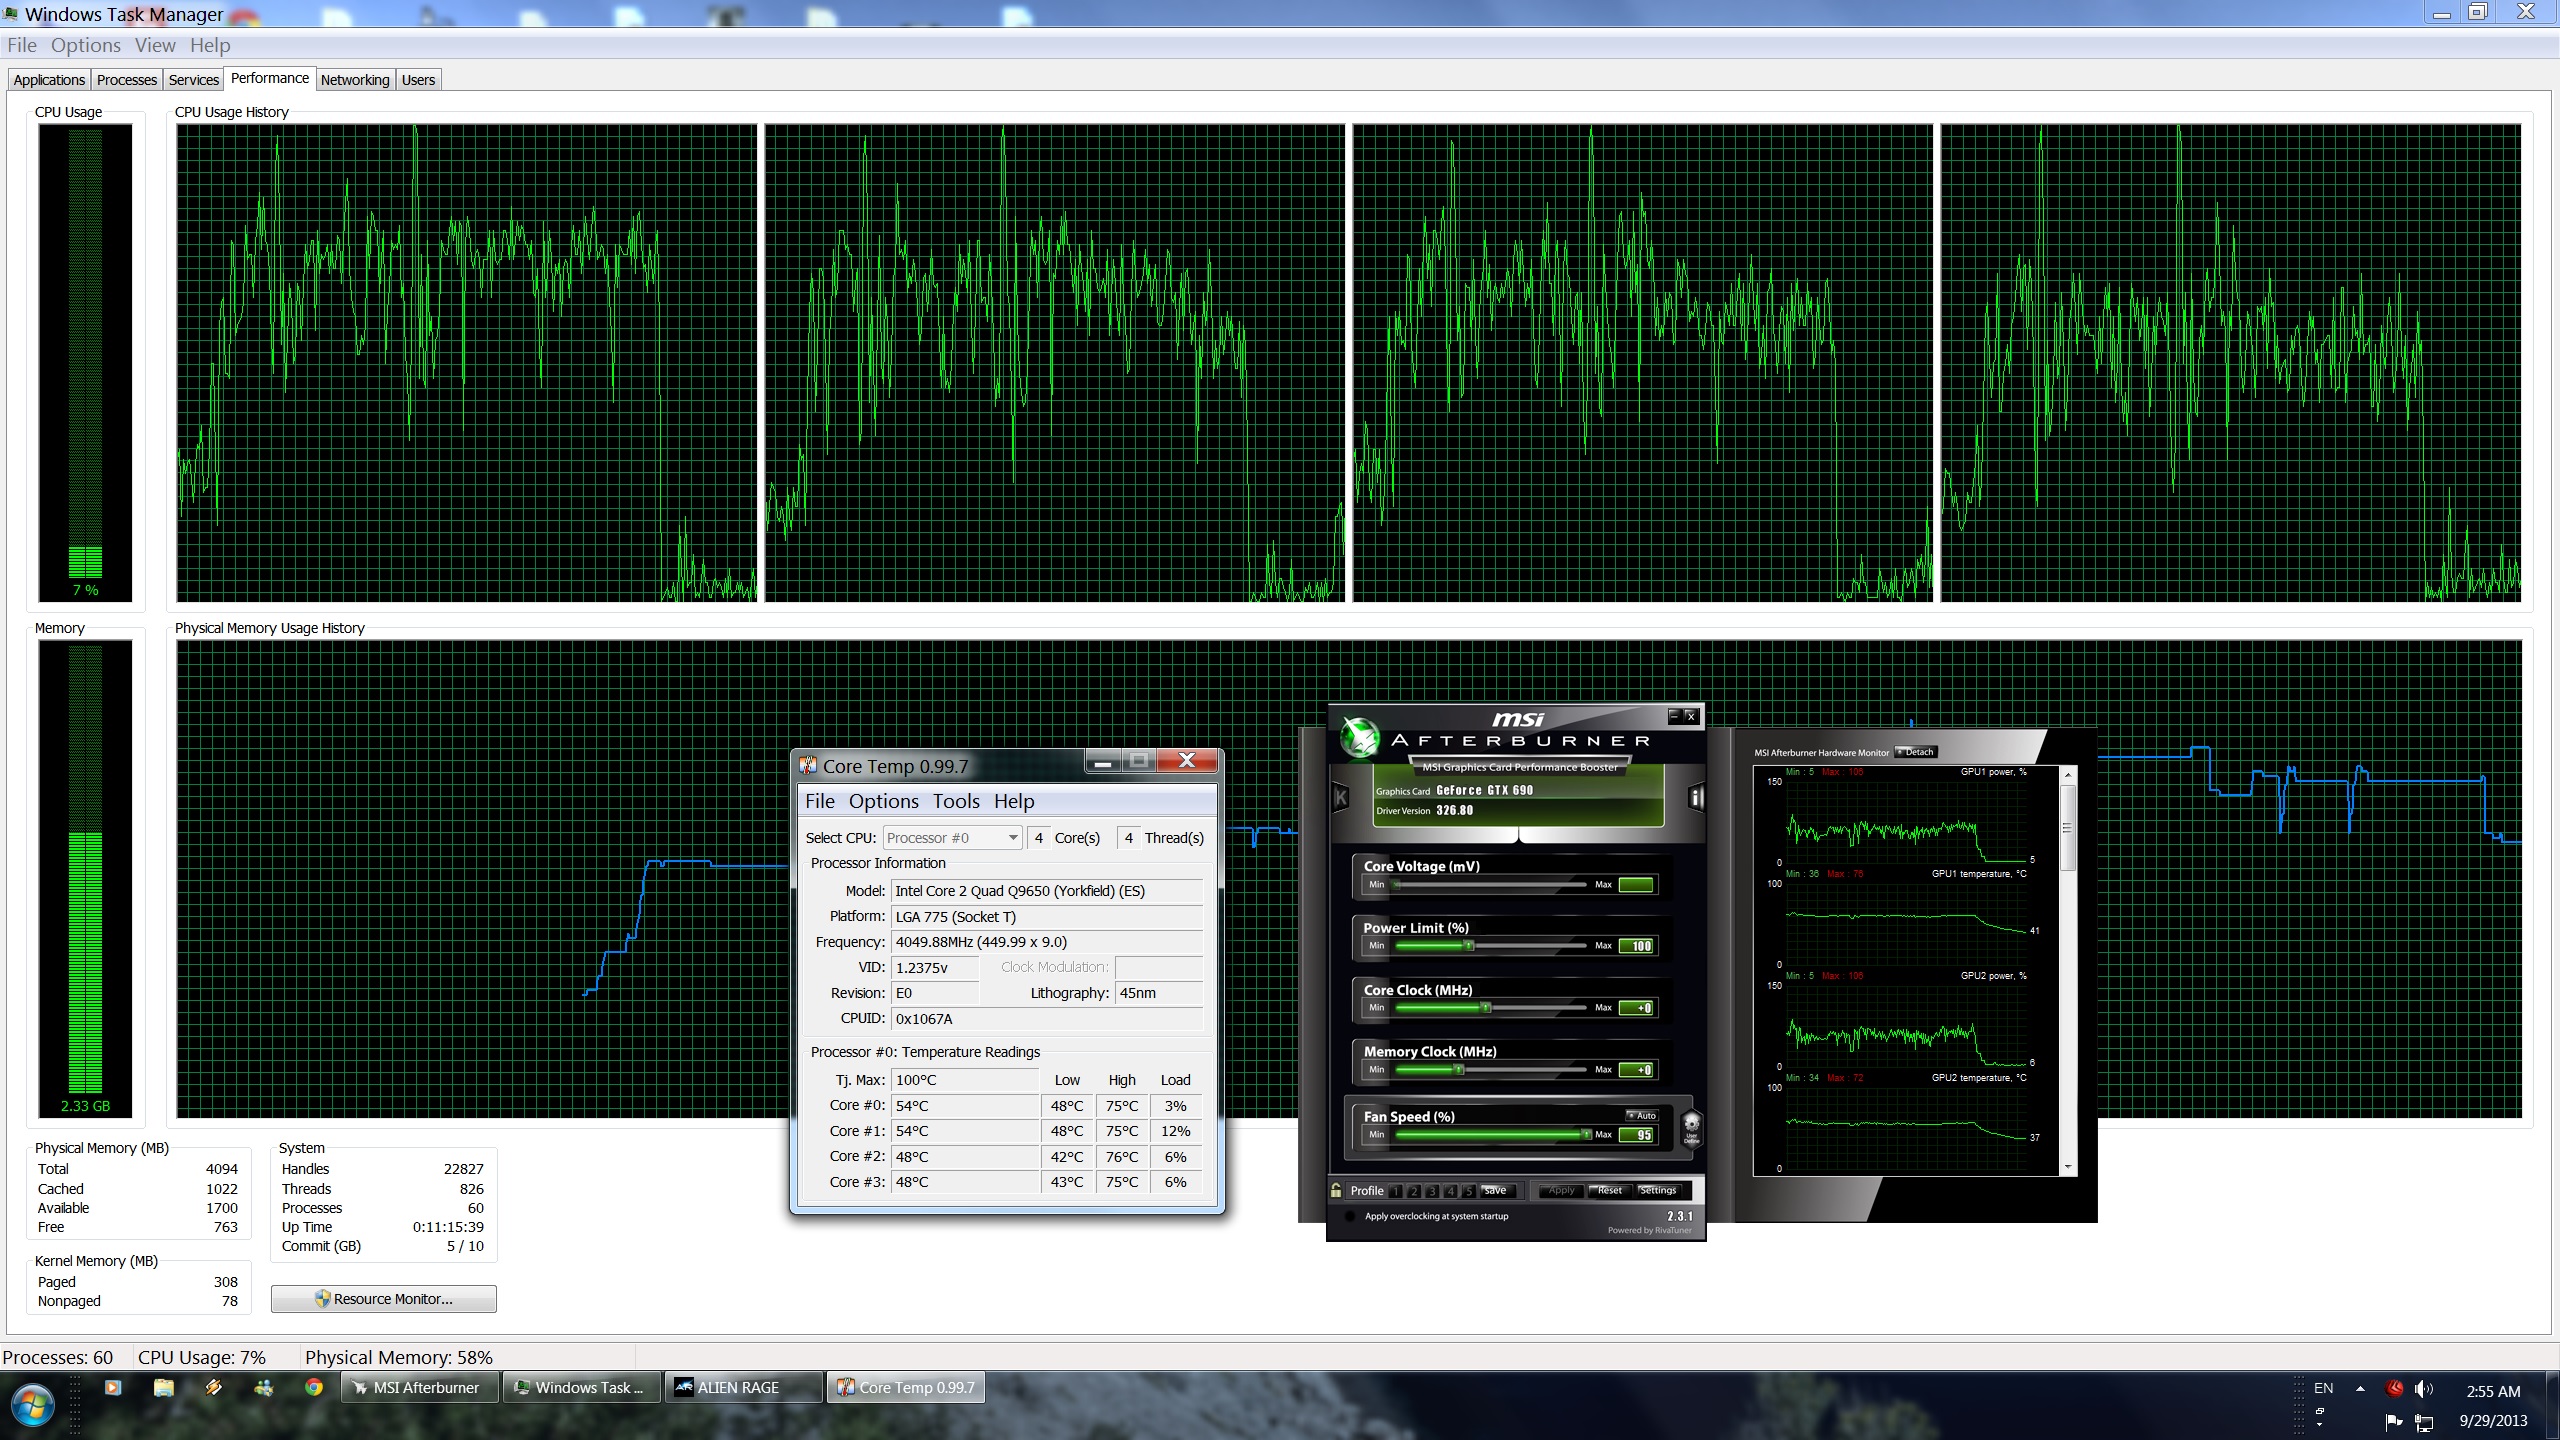Open the ALIEN RAGE taskbar item
This screenshot has height=1440, width=2560.
click(x=742, y=1387)
